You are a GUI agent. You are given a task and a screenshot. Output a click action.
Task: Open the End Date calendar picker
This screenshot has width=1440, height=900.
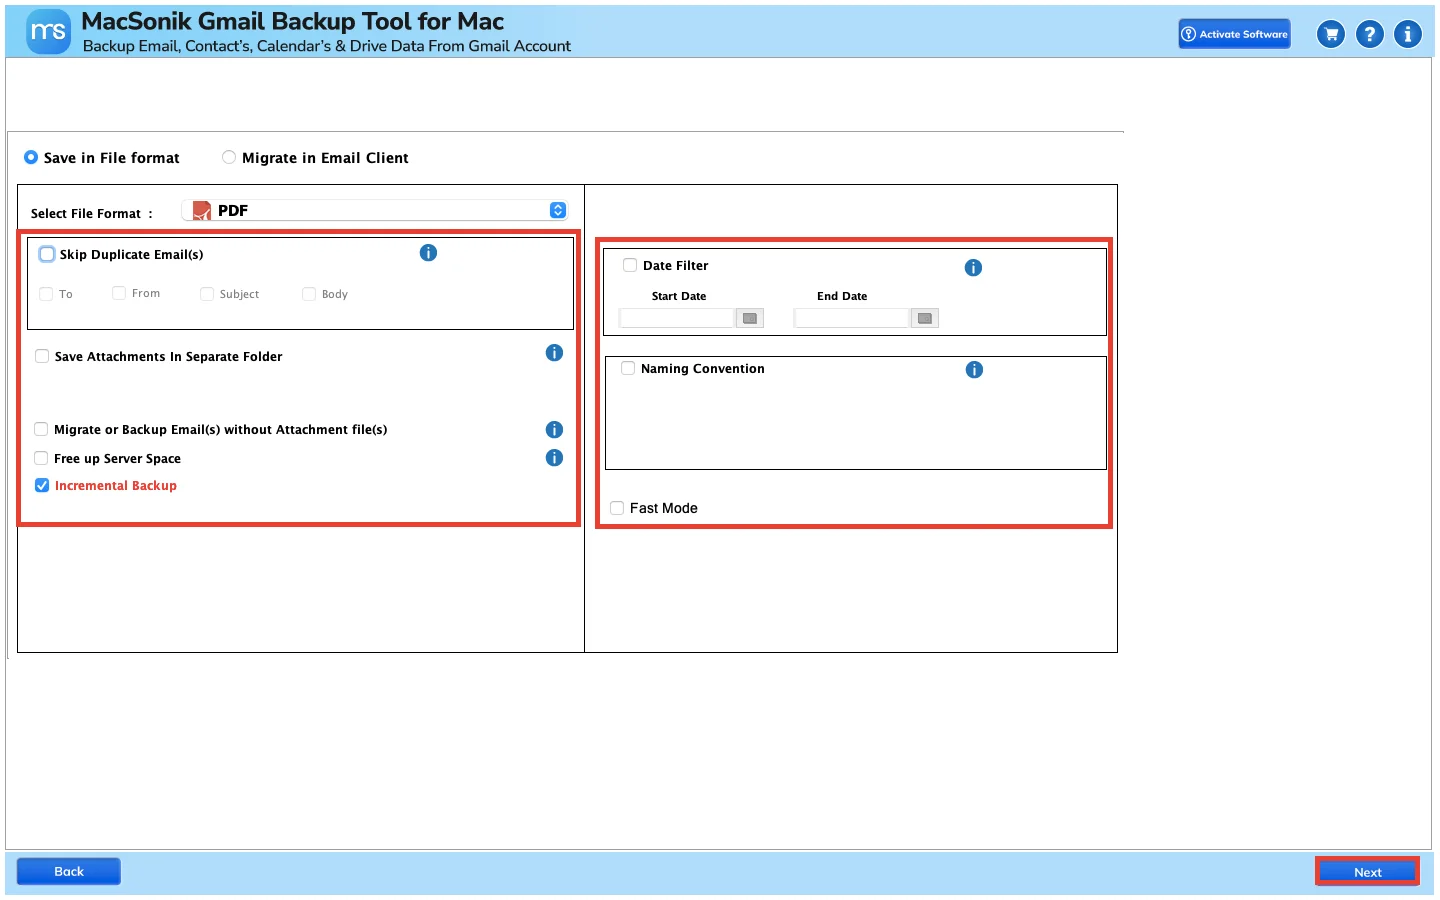(925, 318)
